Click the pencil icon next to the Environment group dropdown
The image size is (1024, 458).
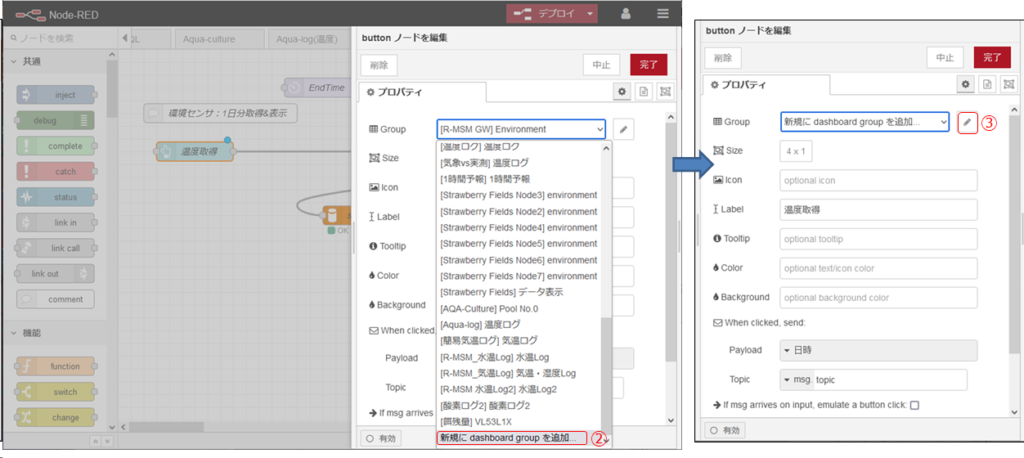[622, 129]
